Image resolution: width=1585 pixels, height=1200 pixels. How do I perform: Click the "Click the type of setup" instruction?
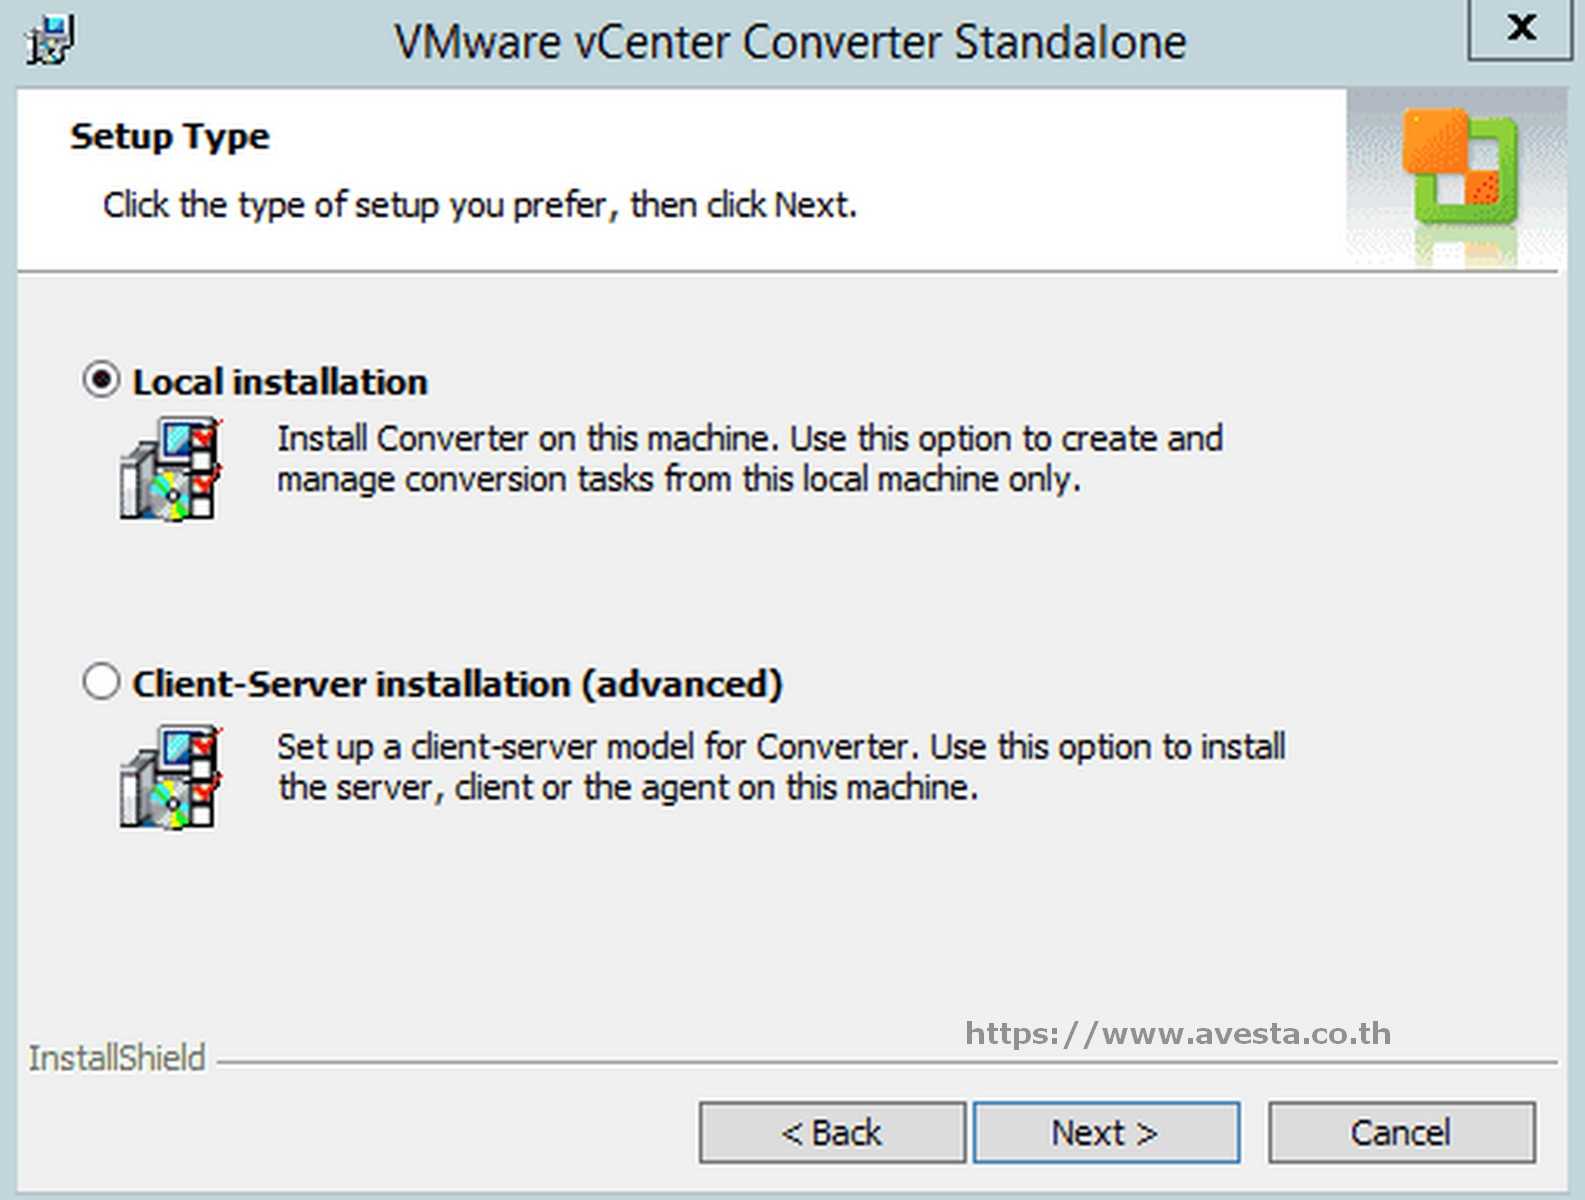480,205
